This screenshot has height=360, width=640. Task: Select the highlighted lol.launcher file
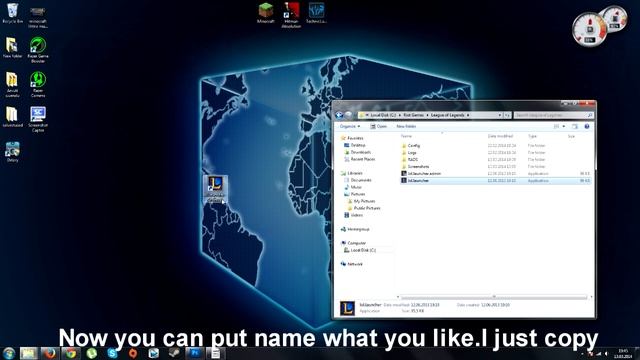(x=495, y=181)
